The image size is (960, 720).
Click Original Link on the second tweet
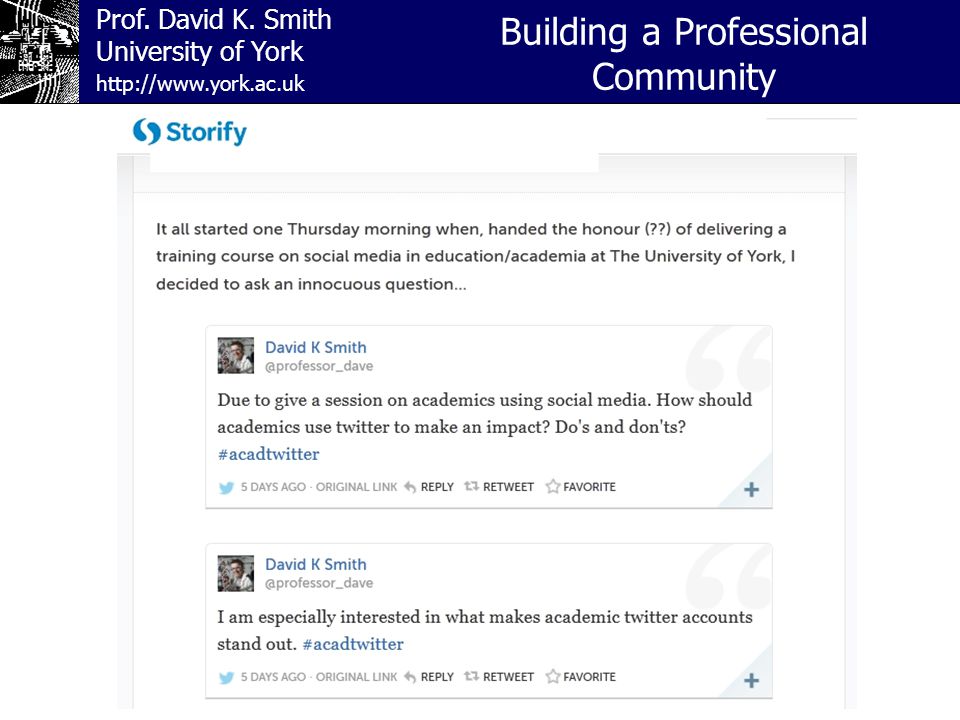(356, 677)
